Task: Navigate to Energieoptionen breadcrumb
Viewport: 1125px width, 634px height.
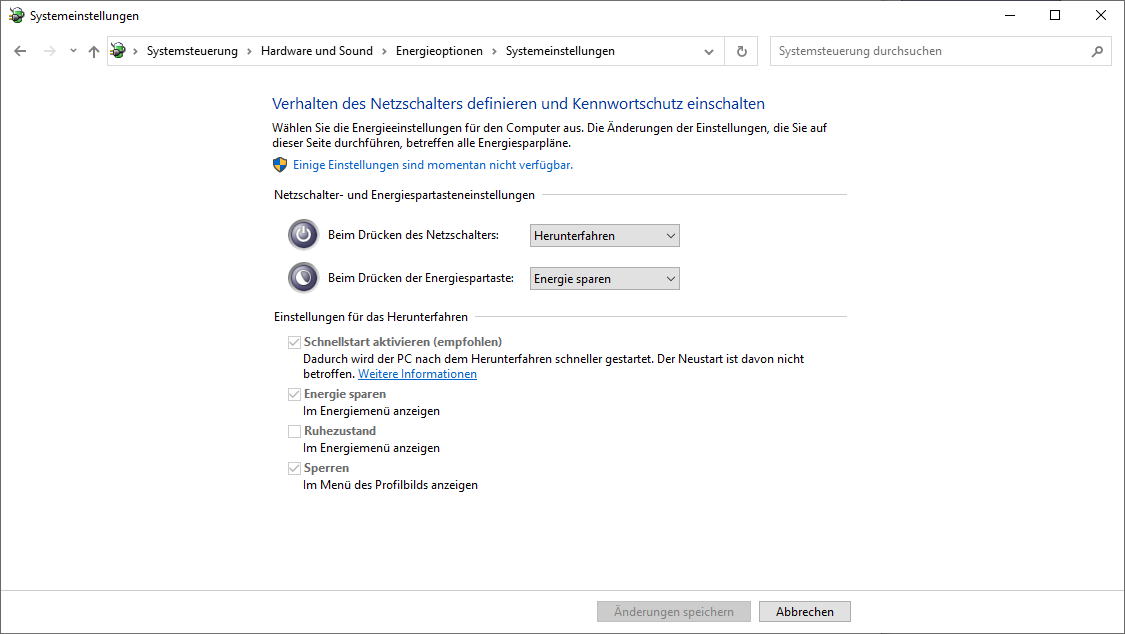Action: (x=439, y=51)
